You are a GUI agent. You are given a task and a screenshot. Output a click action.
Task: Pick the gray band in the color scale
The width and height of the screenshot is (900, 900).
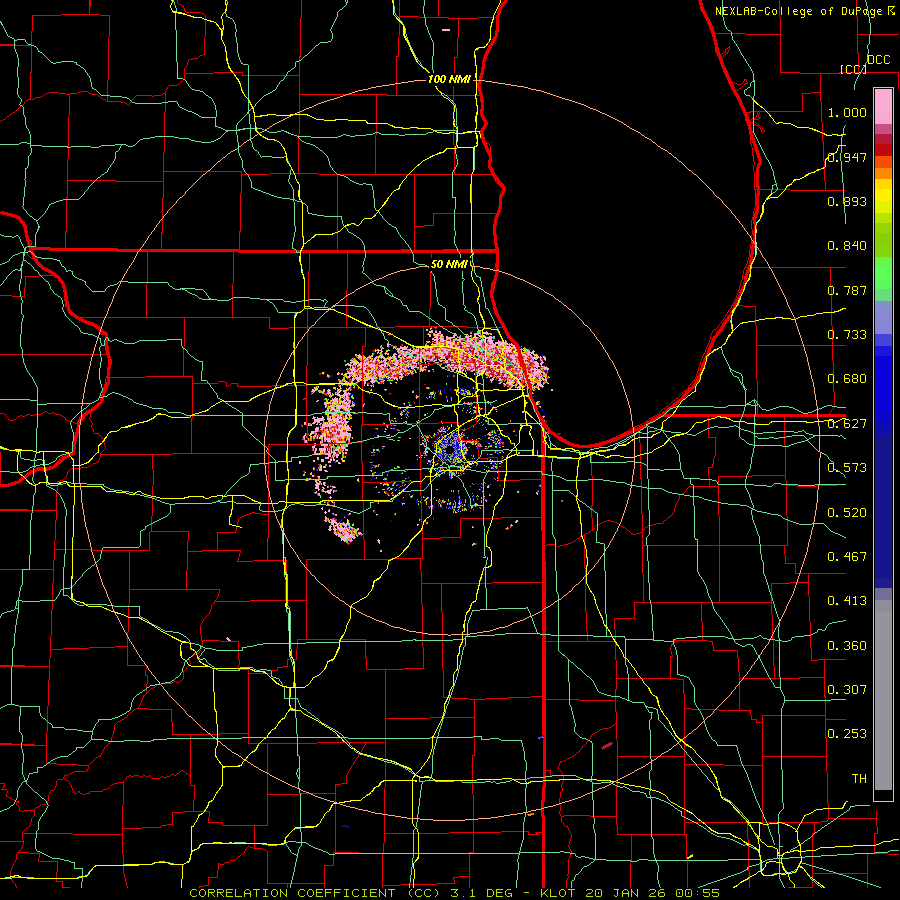(x=883, y=695)
